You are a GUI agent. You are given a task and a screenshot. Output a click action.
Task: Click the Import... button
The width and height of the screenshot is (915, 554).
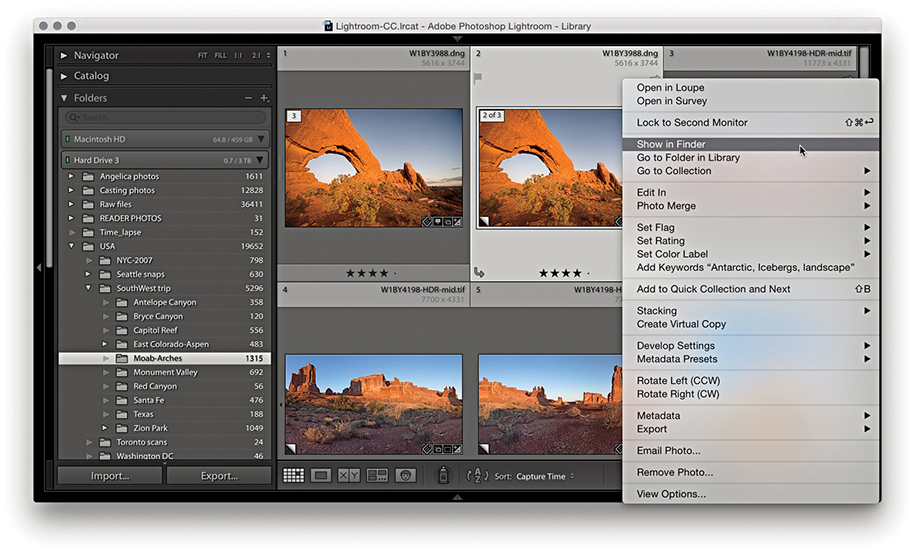(x=110, y=476)
